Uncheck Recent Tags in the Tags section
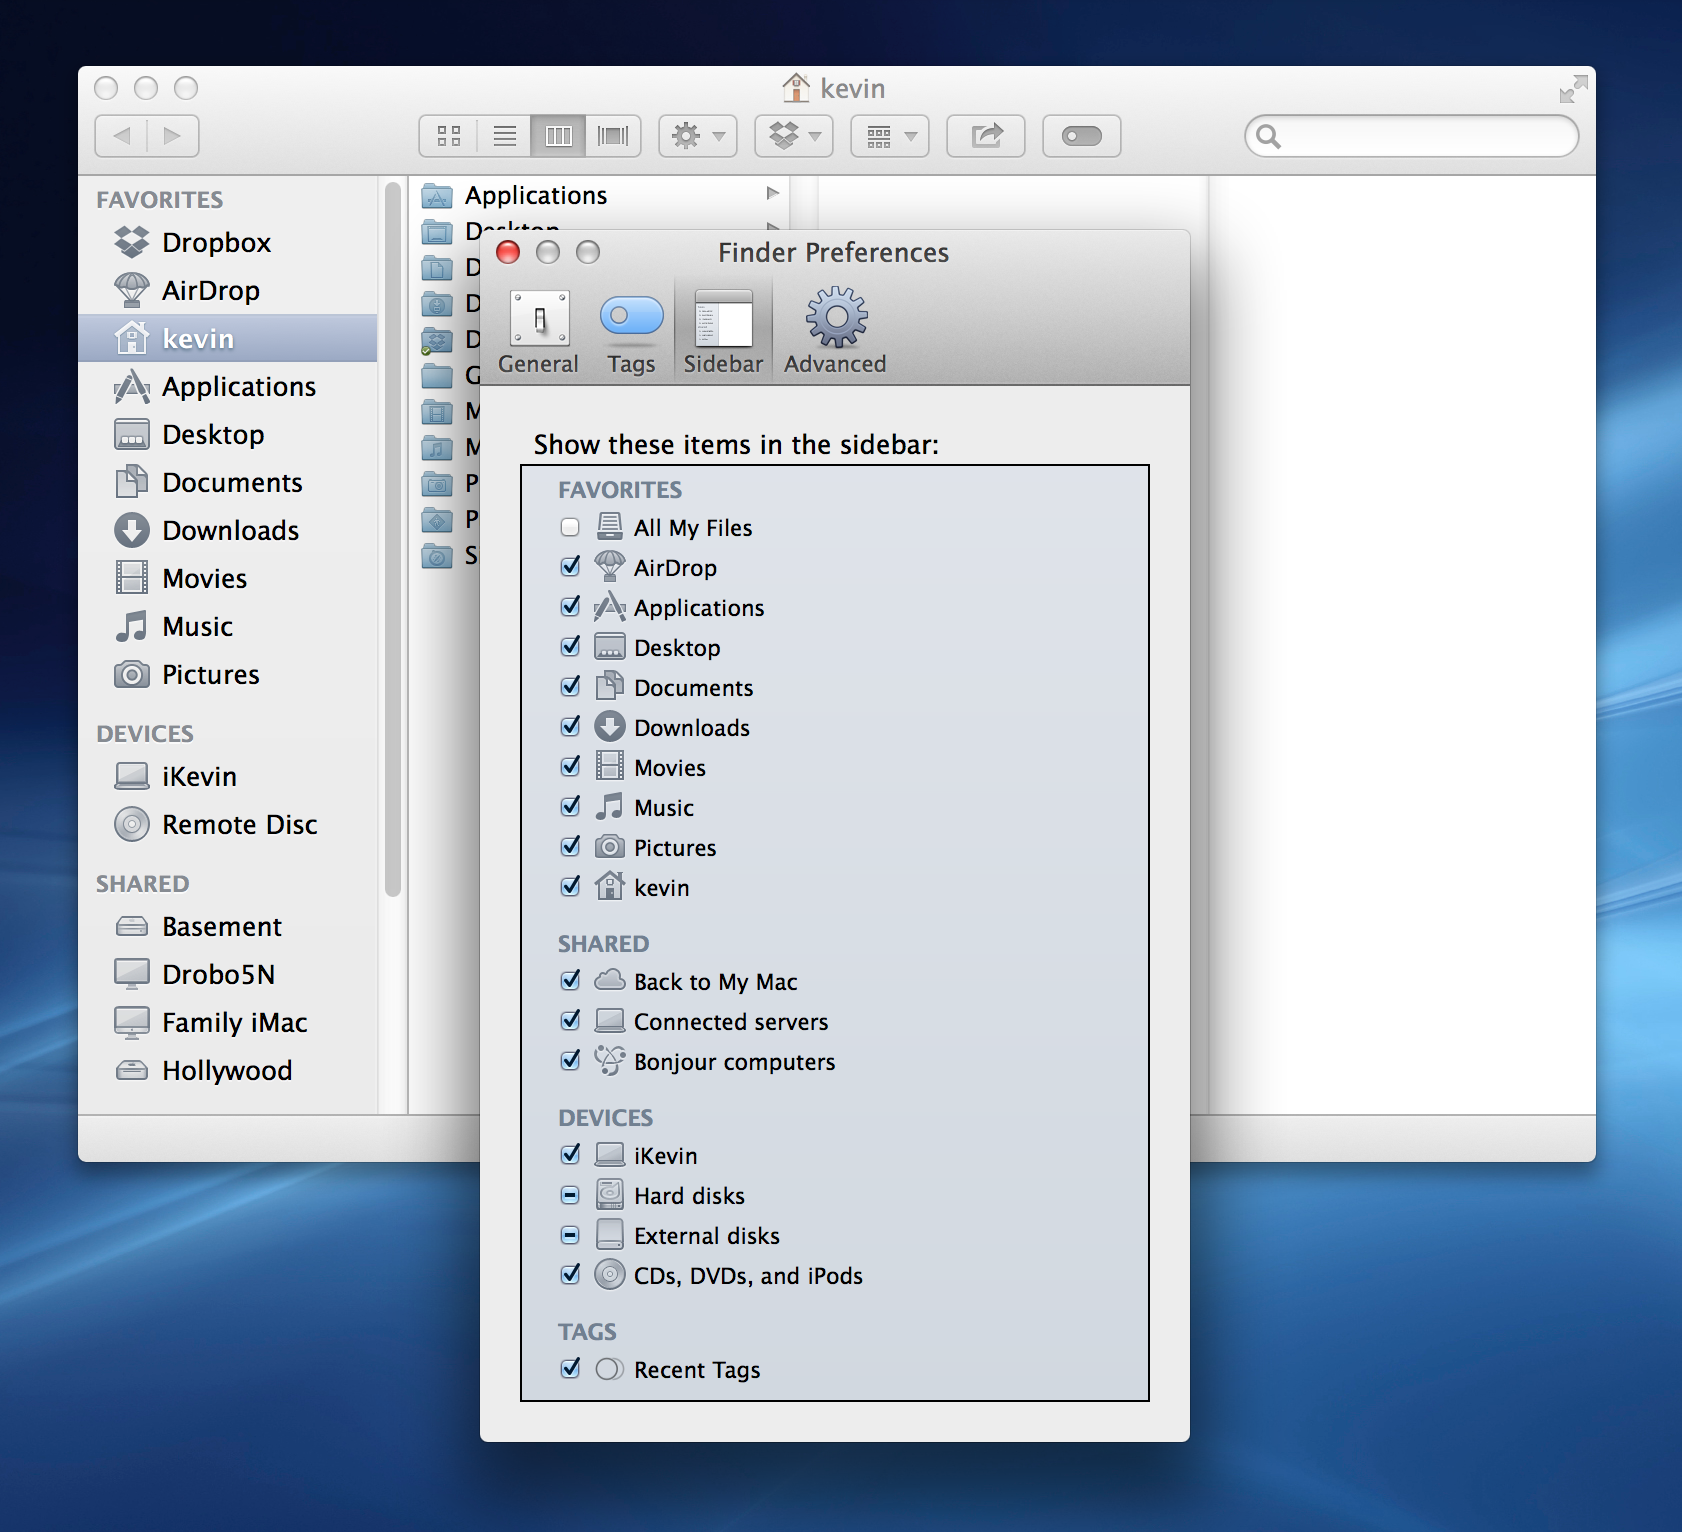The image size is (1682, 1532). pos(570,1369)
